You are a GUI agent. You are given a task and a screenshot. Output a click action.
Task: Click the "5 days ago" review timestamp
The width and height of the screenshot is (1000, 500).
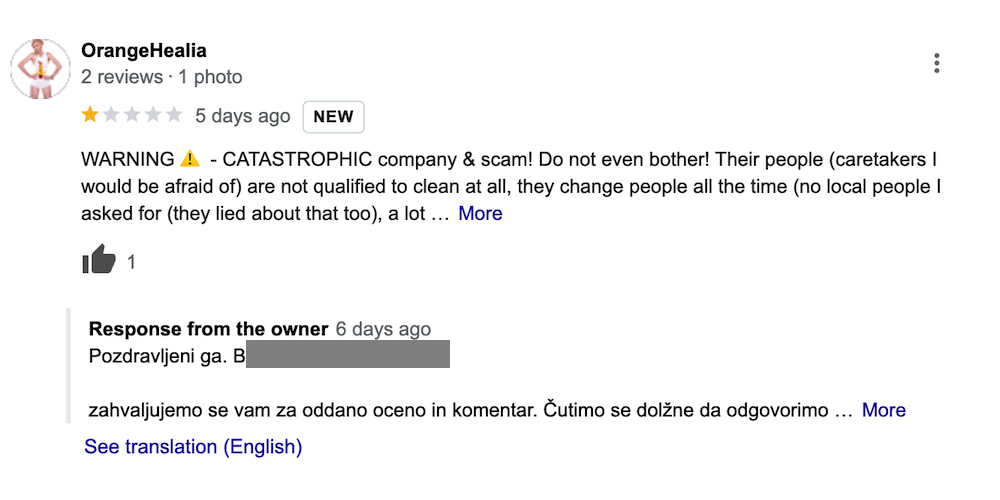242,116
